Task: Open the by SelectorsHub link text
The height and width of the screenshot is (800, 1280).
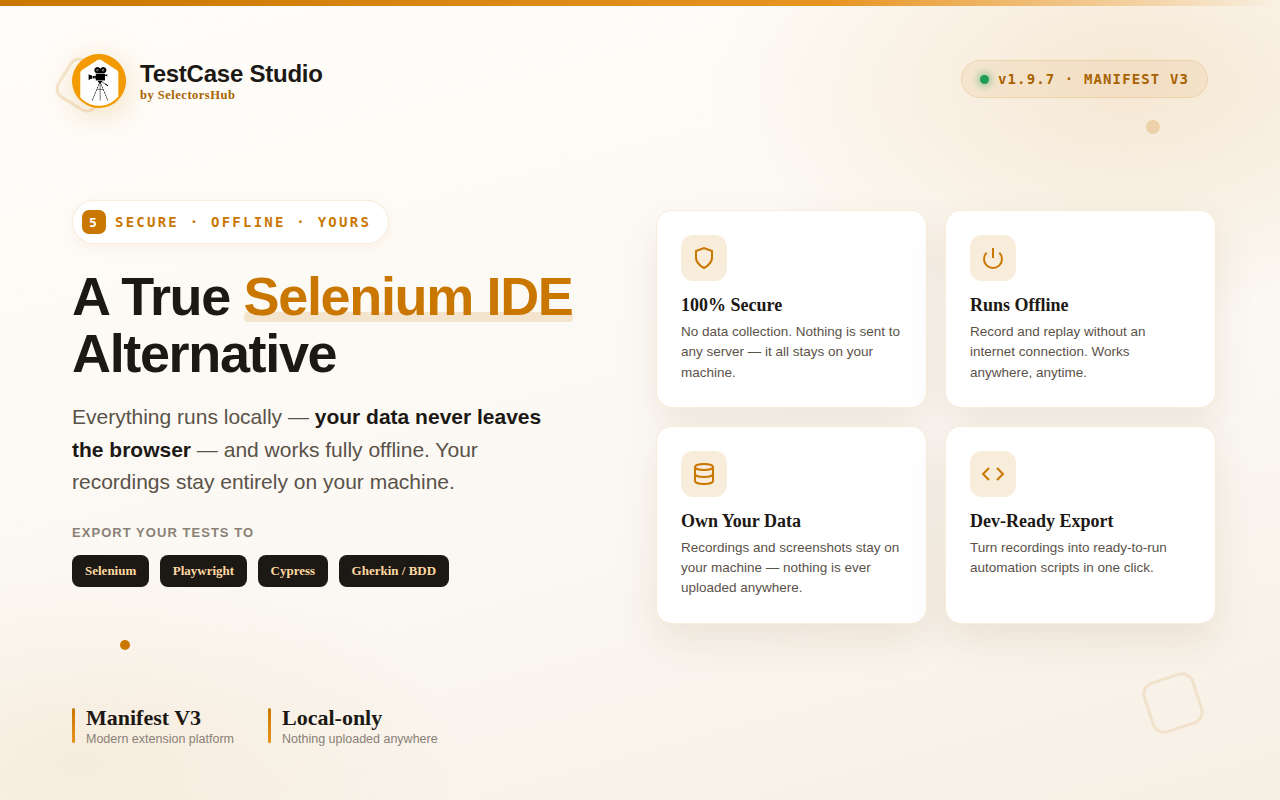Action: point(187,95)
